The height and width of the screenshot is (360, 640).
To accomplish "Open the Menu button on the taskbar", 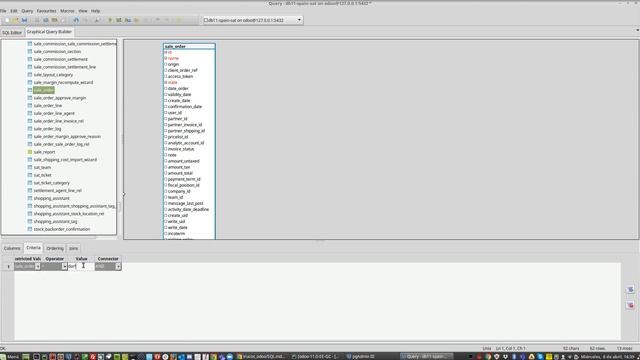I will 10,356.
